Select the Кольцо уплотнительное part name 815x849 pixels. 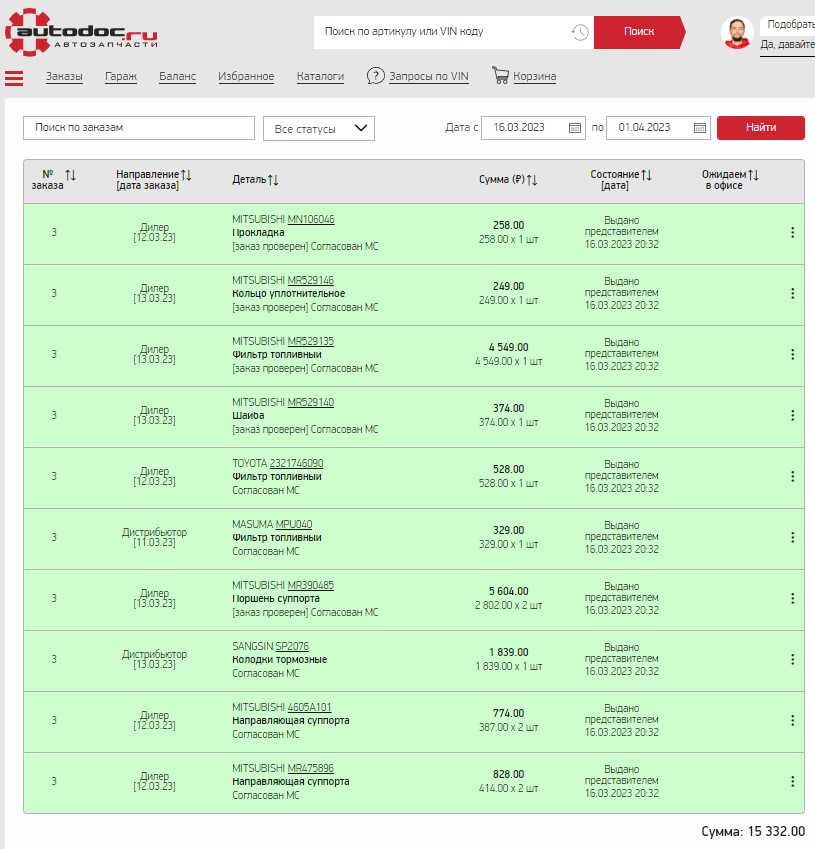point(289,293)
